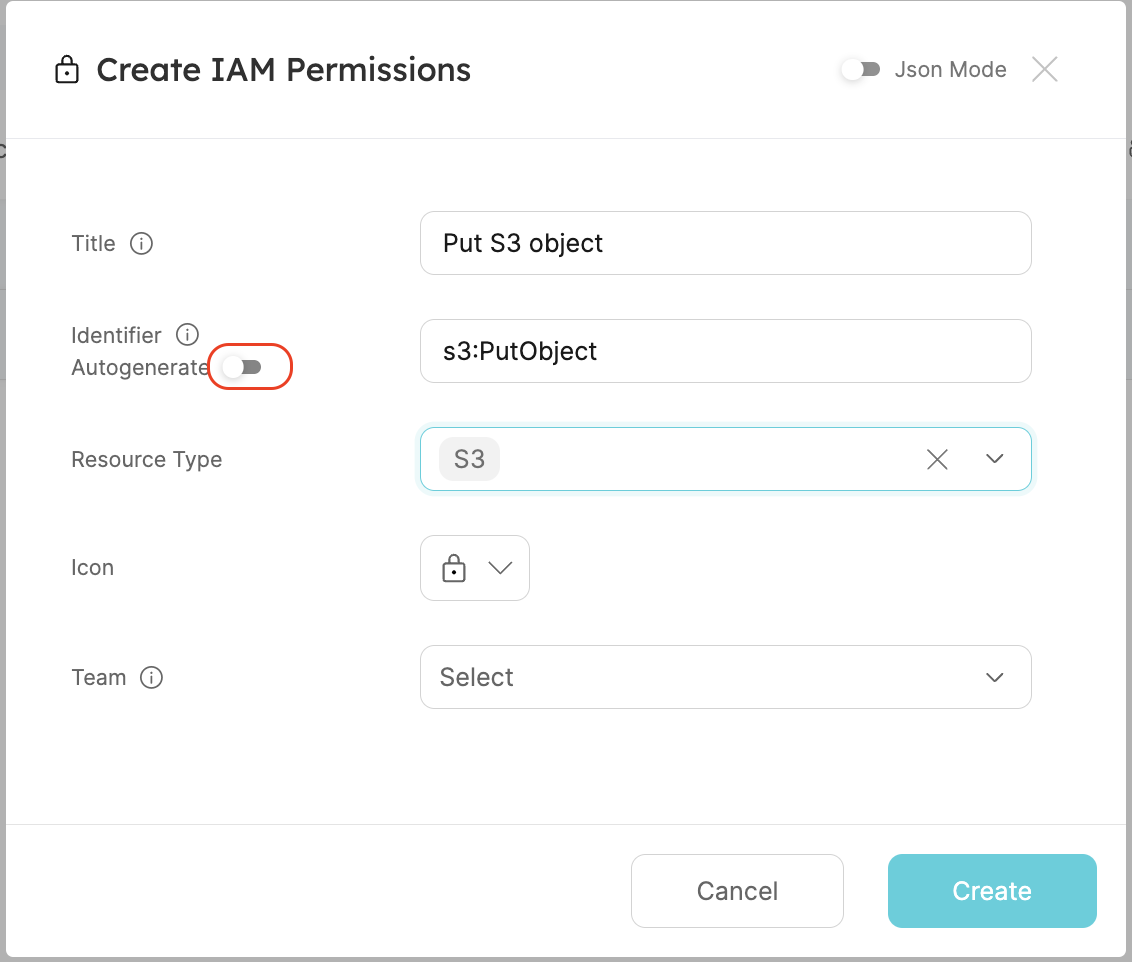
Task: Click the Cancel button
Action: [x=737, y=891]
